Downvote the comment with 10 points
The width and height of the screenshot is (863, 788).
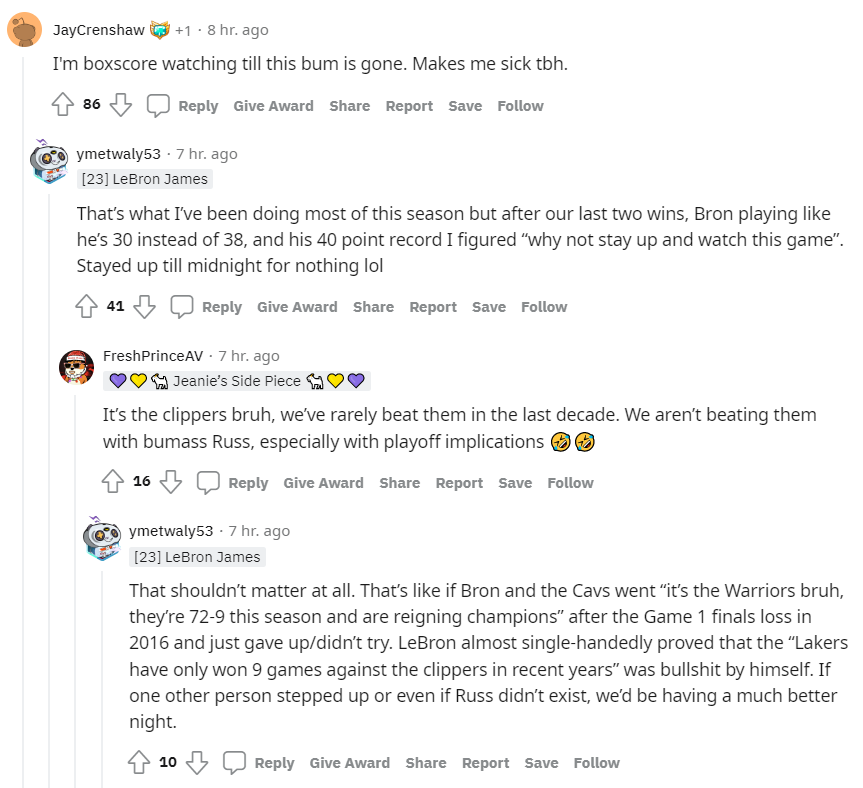[x=197, y=762]
